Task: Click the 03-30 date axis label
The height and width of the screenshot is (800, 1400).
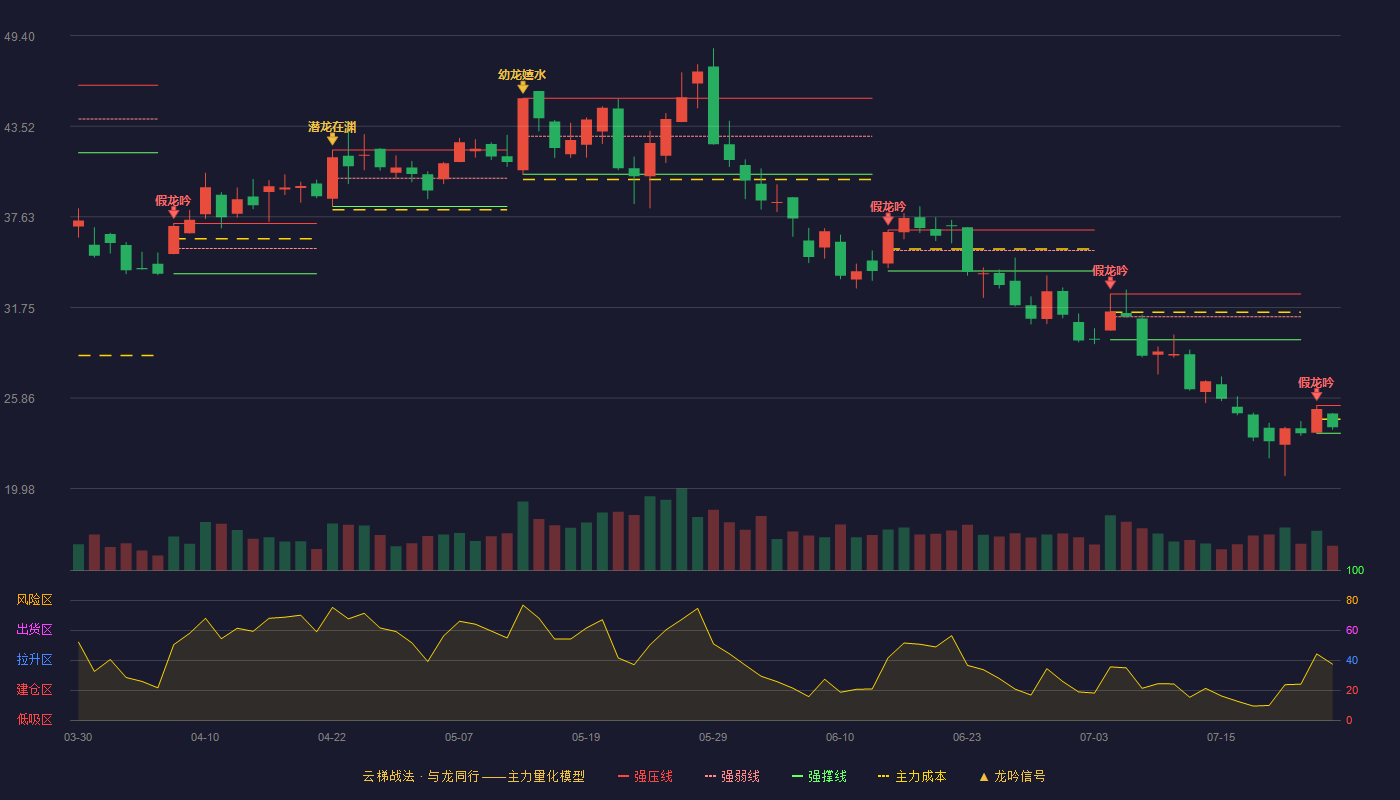Action: point(78,737)
